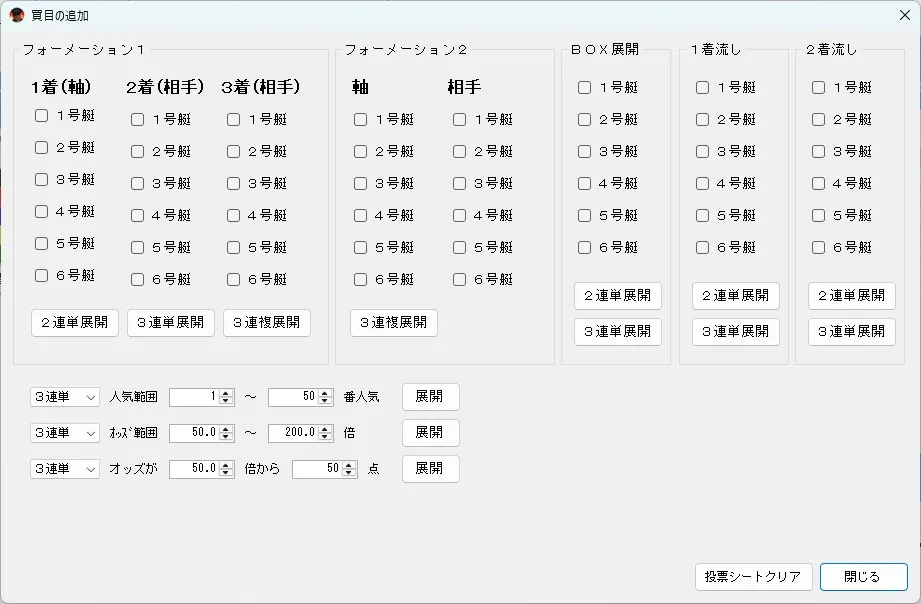Click the 買目の追加 window app icon
The width and height of the screenshot is (921, 604).
pos(17,15)
